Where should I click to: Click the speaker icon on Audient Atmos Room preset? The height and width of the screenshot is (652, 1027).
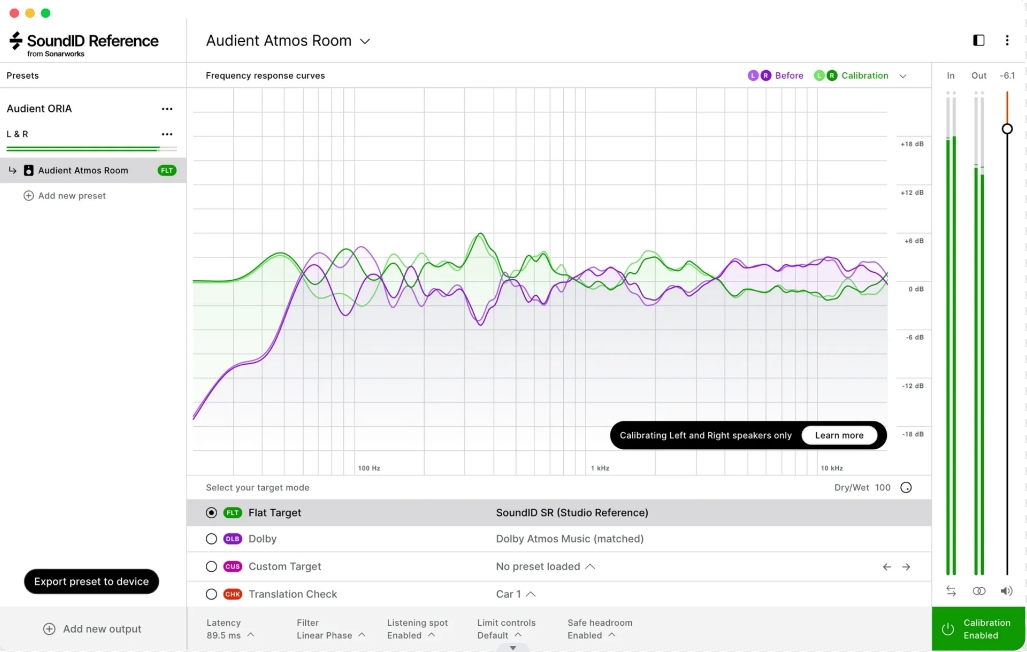coord(28,170)
